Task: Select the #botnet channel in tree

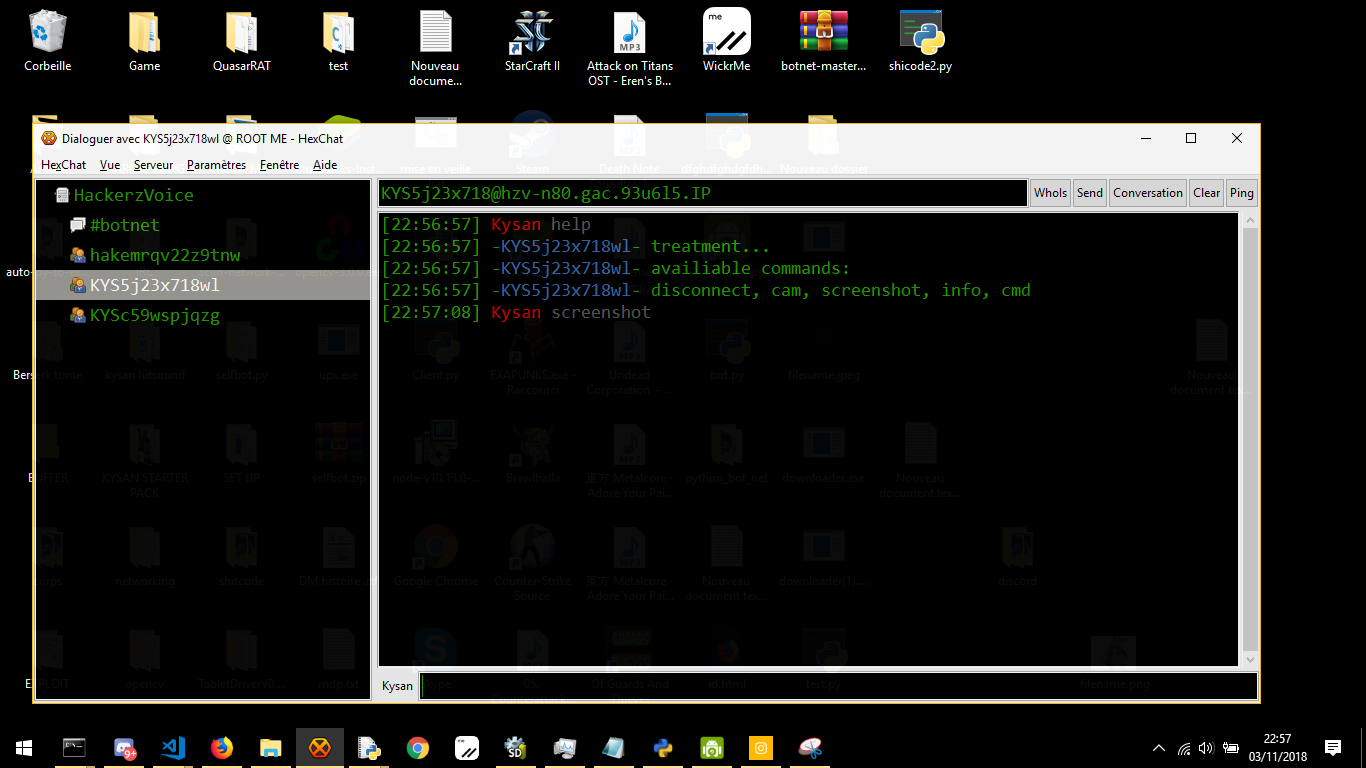Action: (x=124, y=225)
